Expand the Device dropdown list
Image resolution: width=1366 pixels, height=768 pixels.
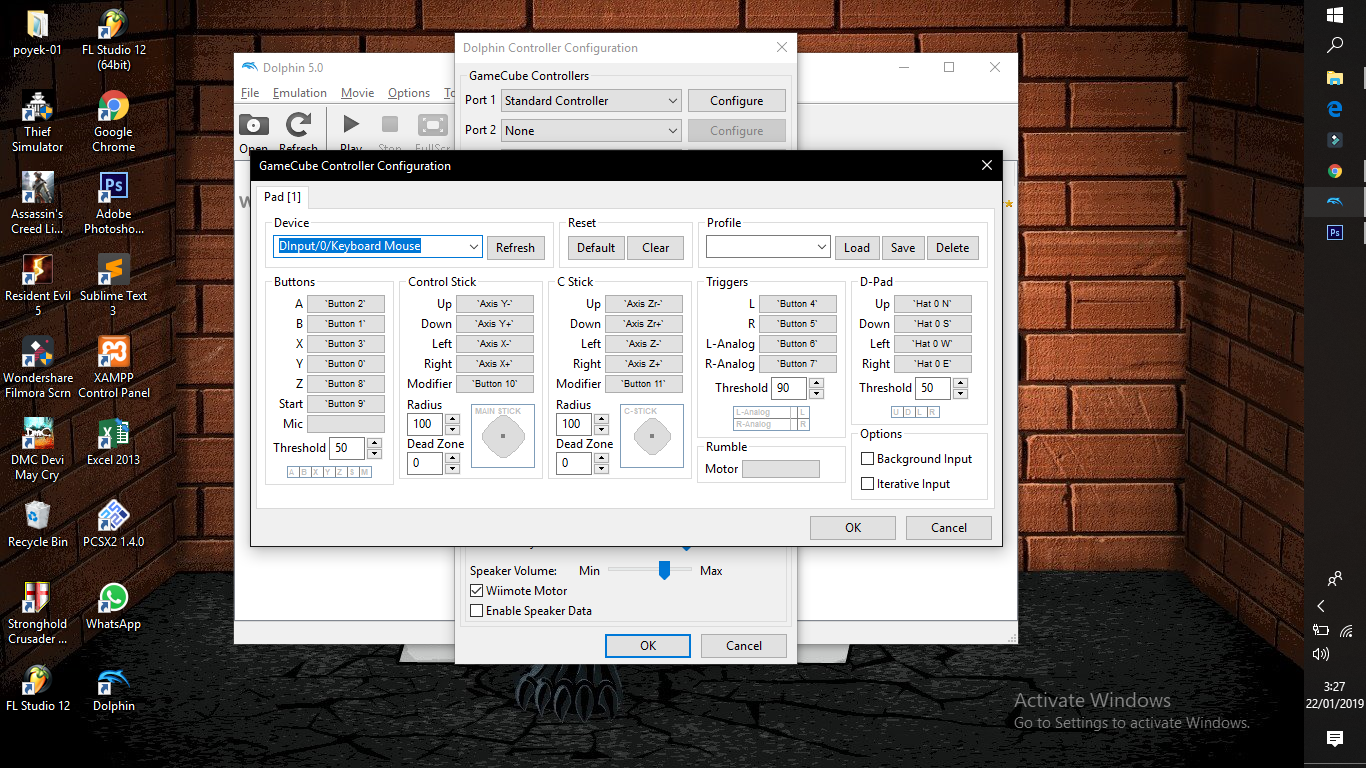[x=473, y=247]
